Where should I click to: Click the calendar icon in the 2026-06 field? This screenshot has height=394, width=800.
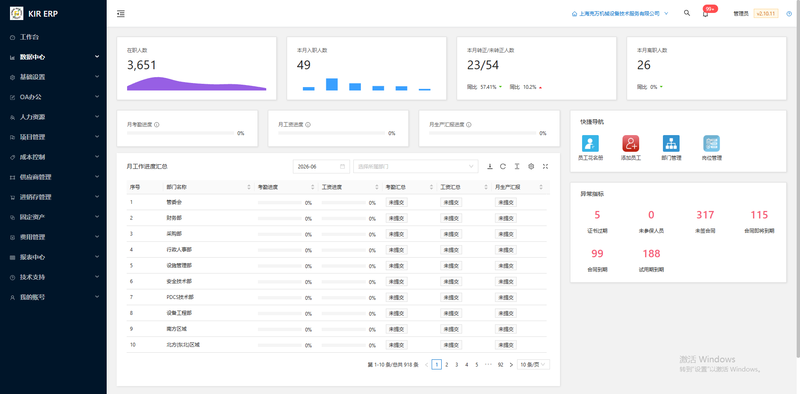(342, 166)
